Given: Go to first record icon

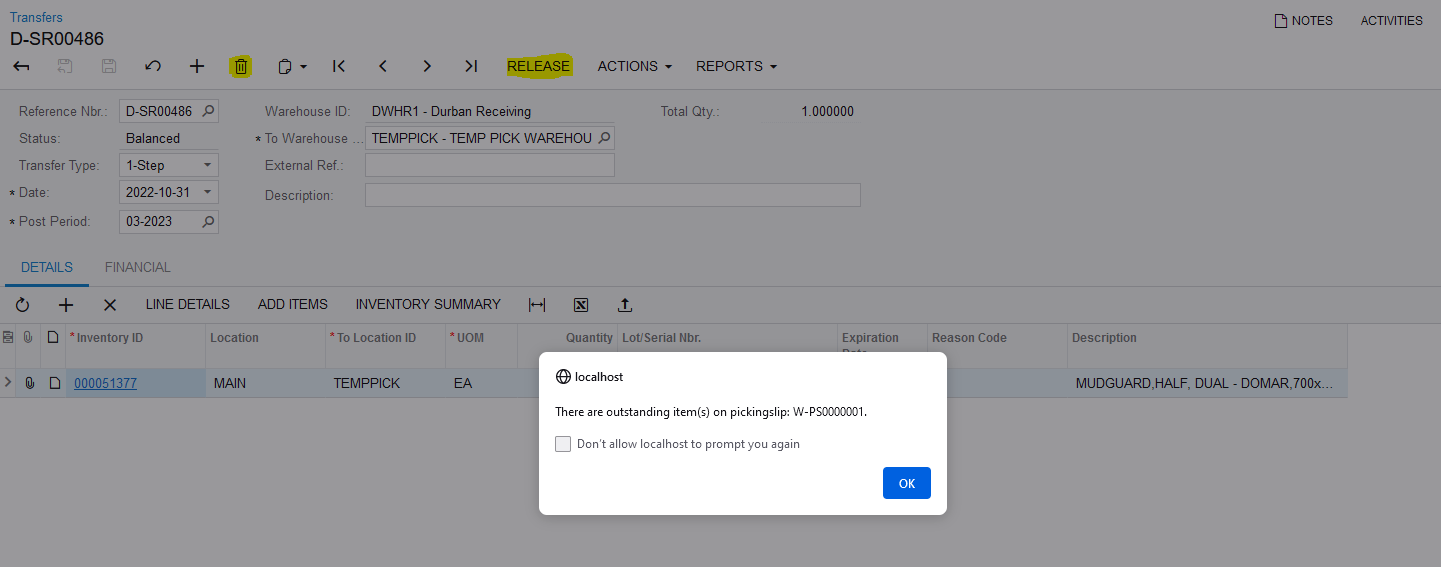Looking at the screenshot, I should click(339, 66).
